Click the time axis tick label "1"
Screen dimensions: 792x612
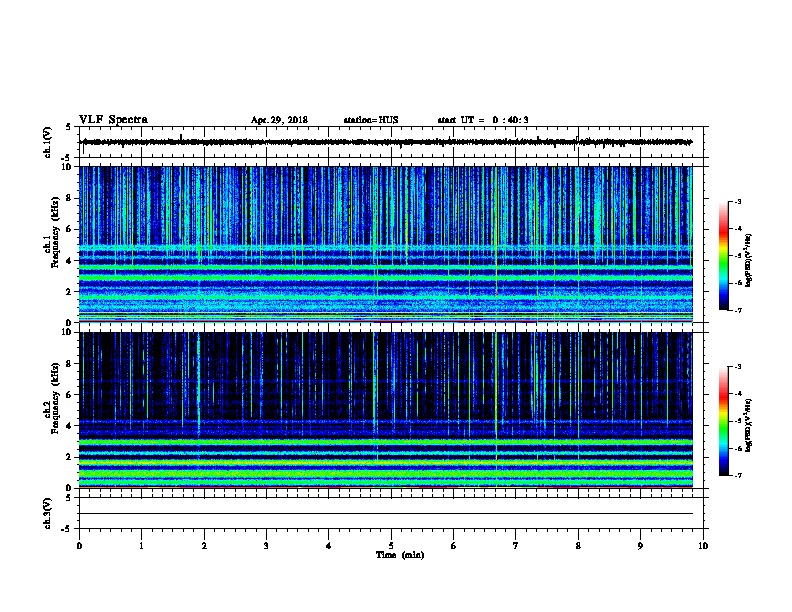141,546
